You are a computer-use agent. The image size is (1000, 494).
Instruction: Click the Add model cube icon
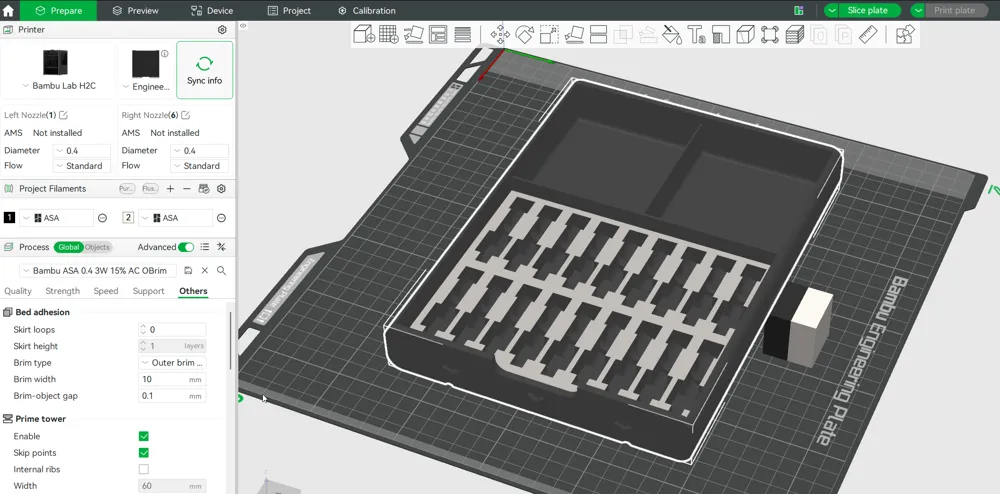point(364,34)
